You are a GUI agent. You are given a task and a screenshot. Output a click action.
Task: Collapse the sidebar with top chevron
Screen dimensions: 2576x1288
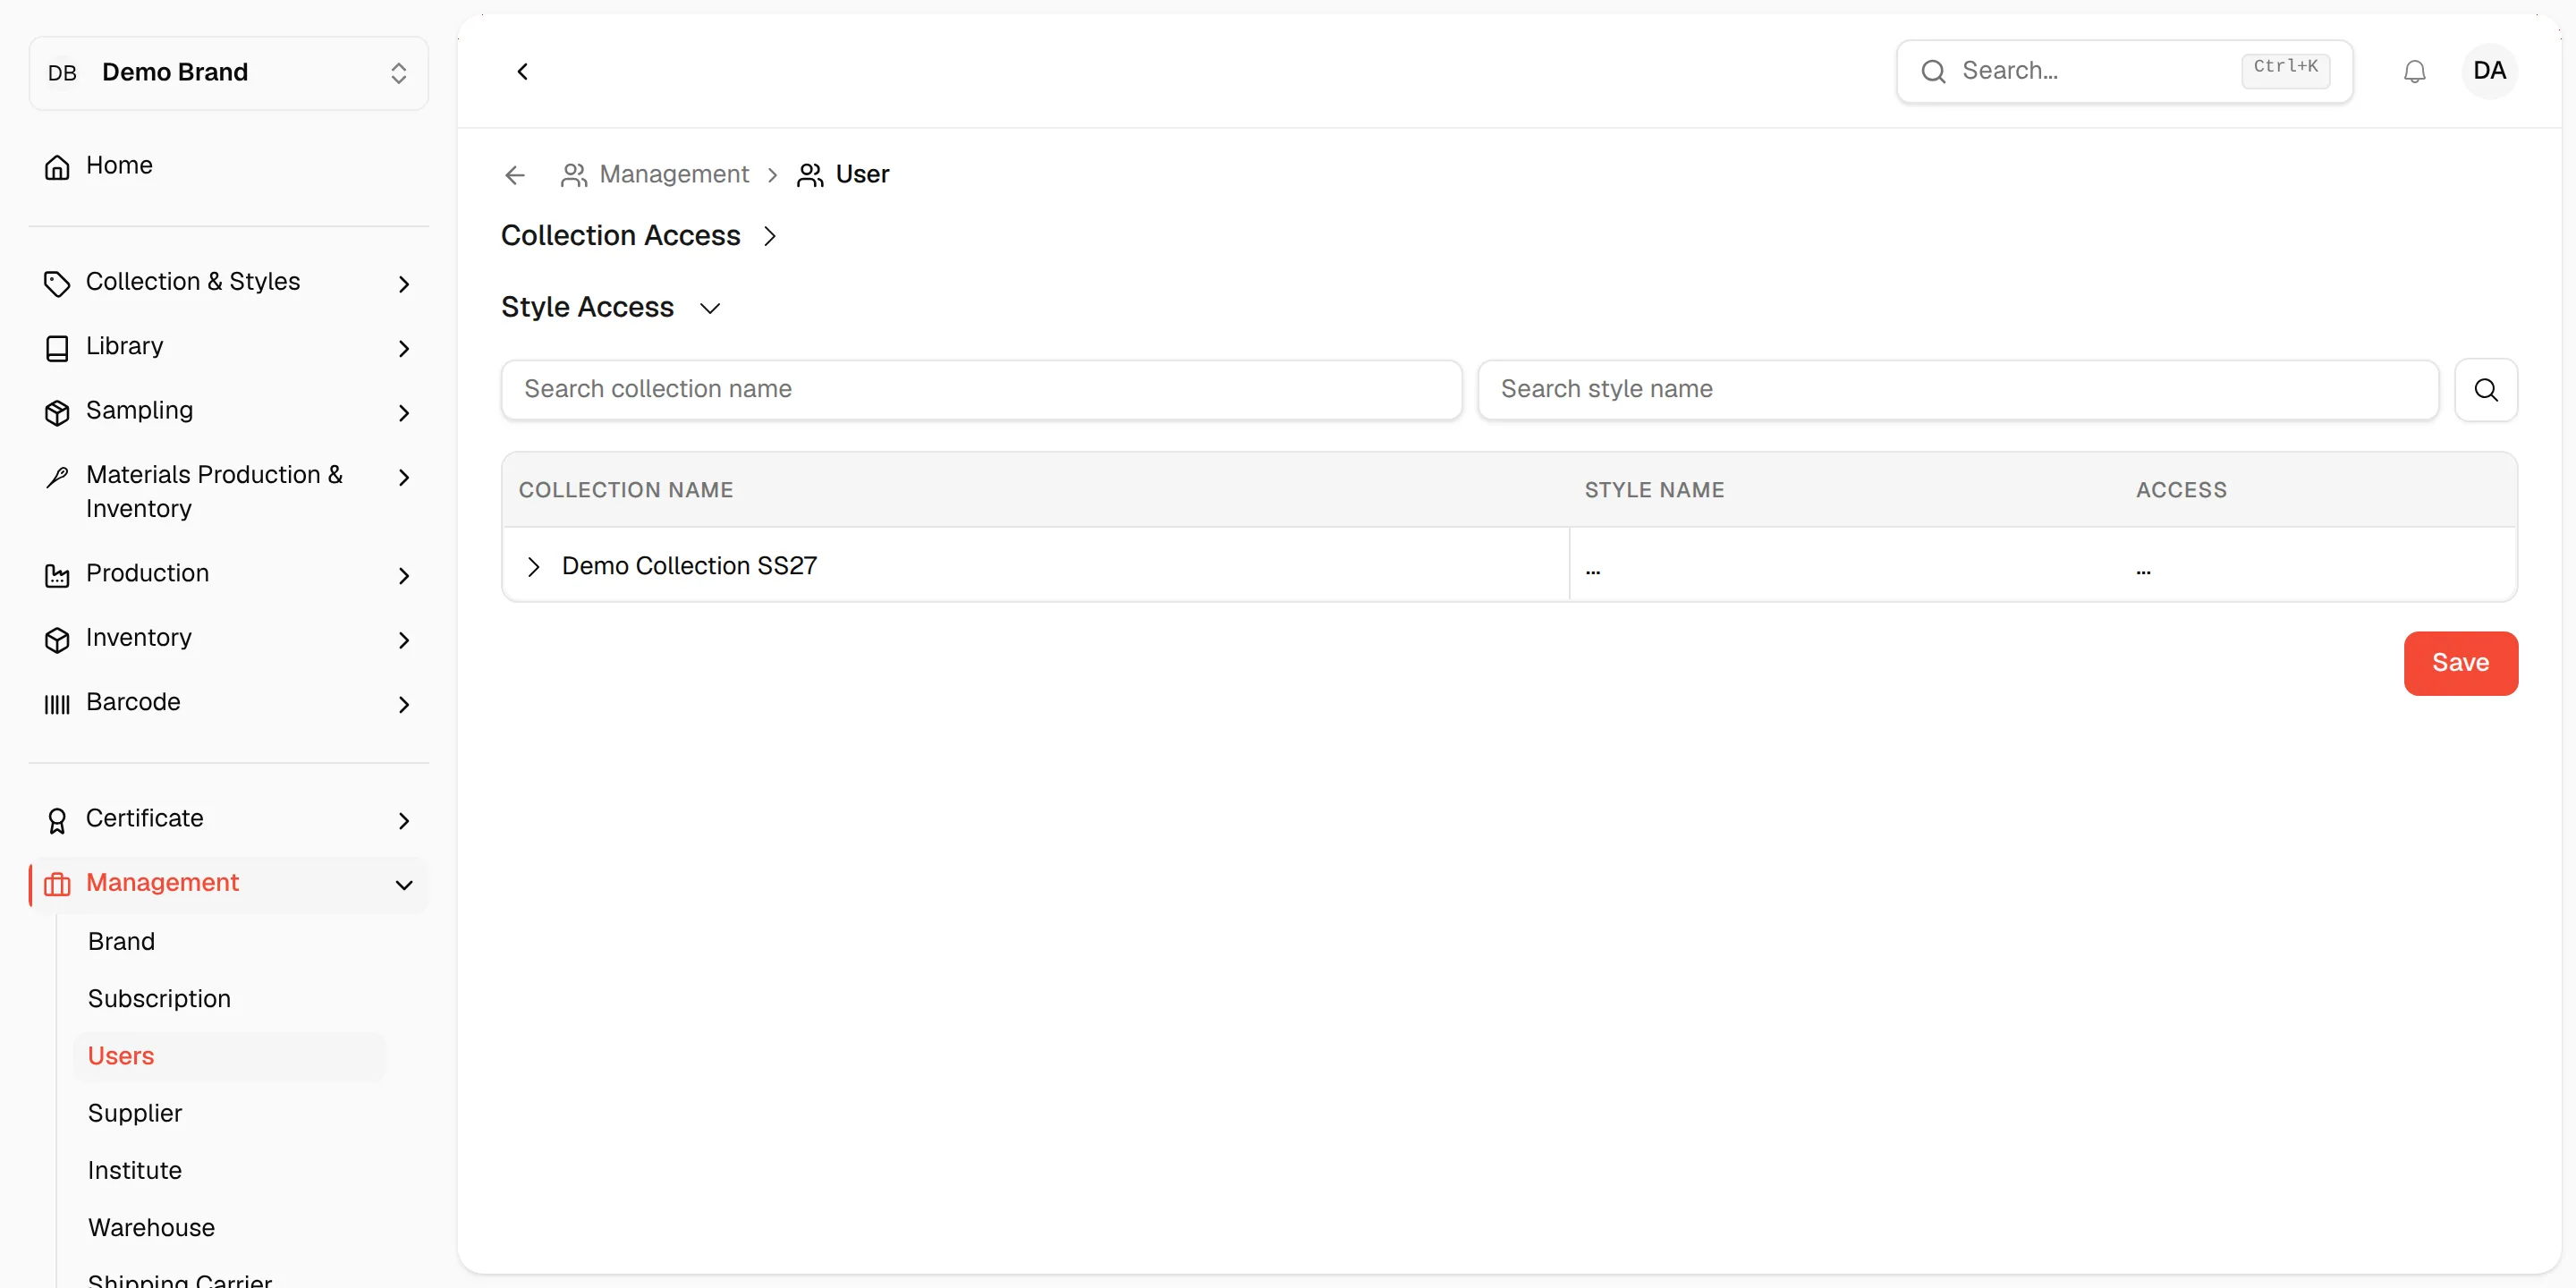click(x=522, y=71)
